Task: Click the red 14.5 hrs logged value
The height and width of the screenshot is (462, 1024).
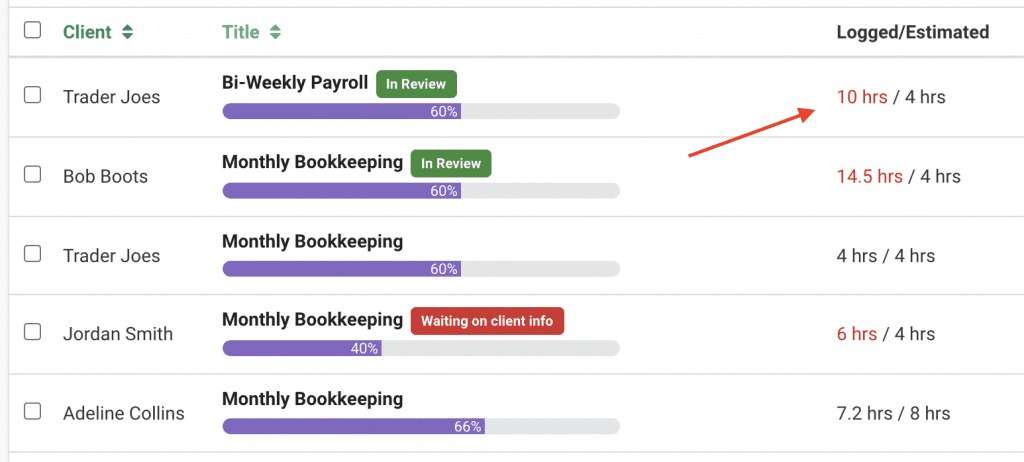Action: click(870, 176)
